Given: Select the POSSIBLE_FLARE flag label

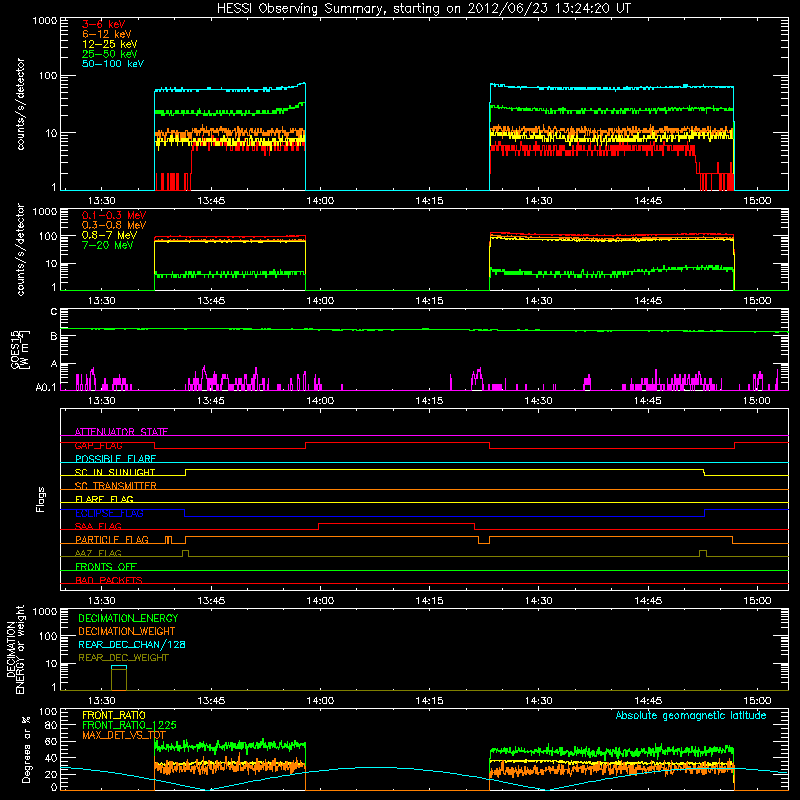Looking at the screenshot, I should [115, 459].
